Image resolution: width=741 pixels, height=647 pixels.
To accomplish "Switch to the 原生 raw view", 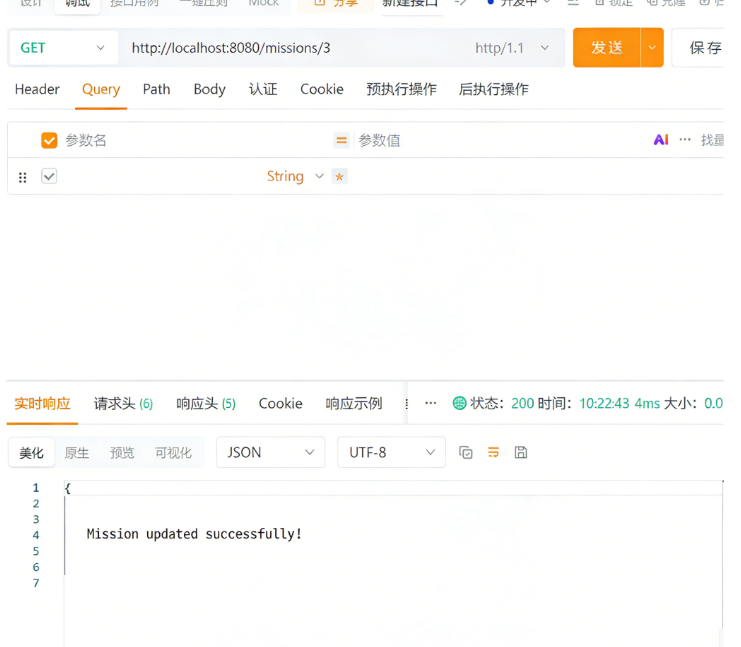I will pyautogui.click(x=77, y=453).
